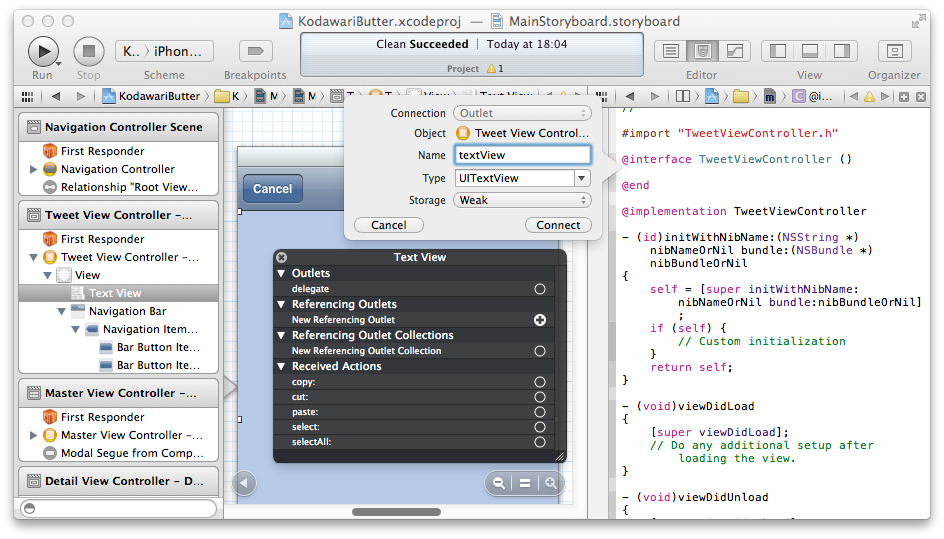Click the Detail View Controller scene header
This screenshot has height=539, width=944.
click(x=119, y=481)
